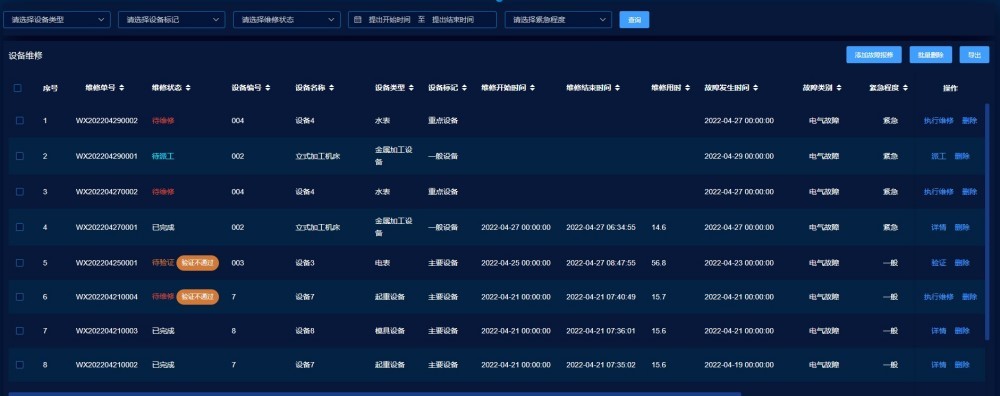Select row 5 checkbox for WX202204250001
The width and height of the screenshot is (1000, 396).
click(x=20, y=263)
